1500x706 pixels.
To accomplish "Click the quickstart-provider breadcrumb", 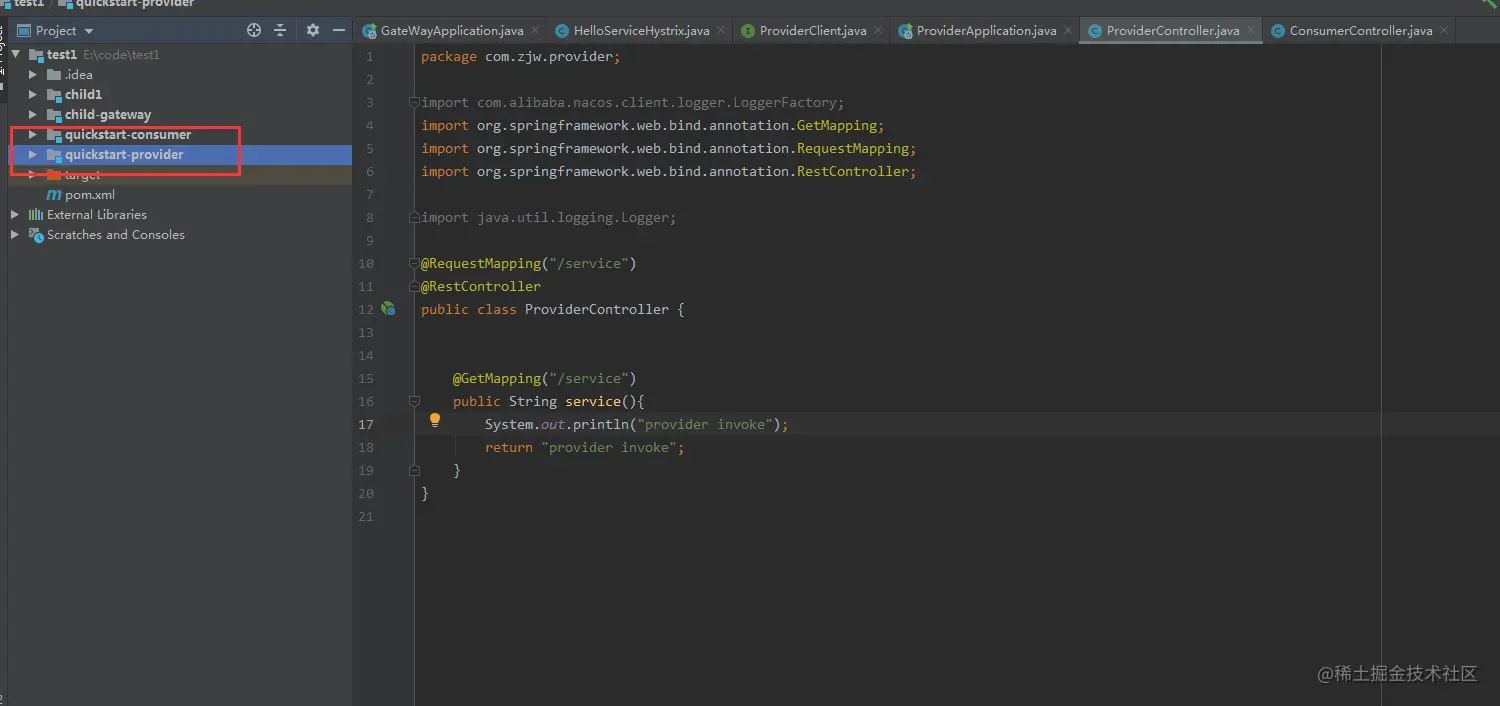I will point(125,4).
